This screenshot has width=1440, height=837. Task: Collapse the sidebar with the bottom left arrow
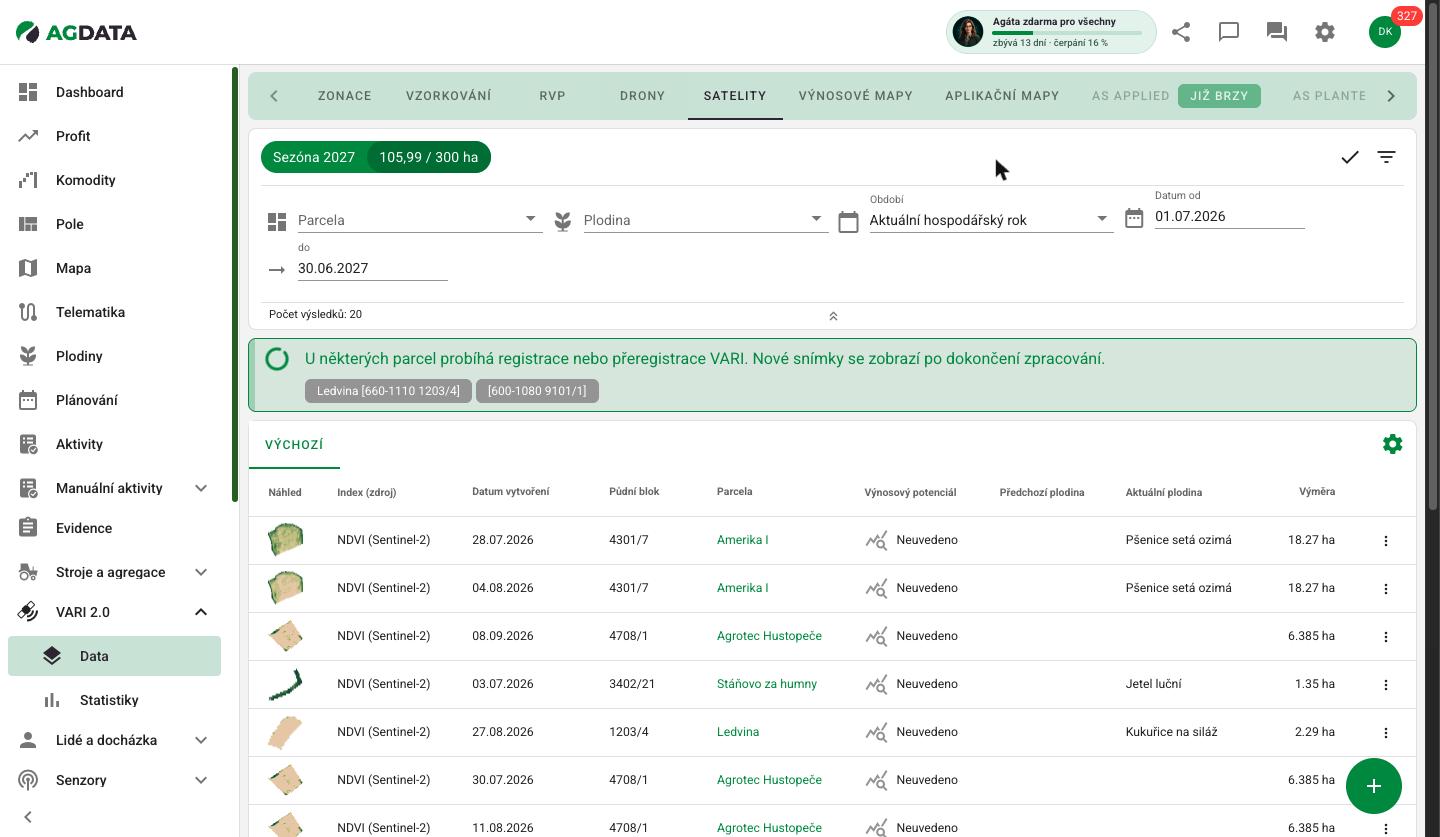point(28,817)
